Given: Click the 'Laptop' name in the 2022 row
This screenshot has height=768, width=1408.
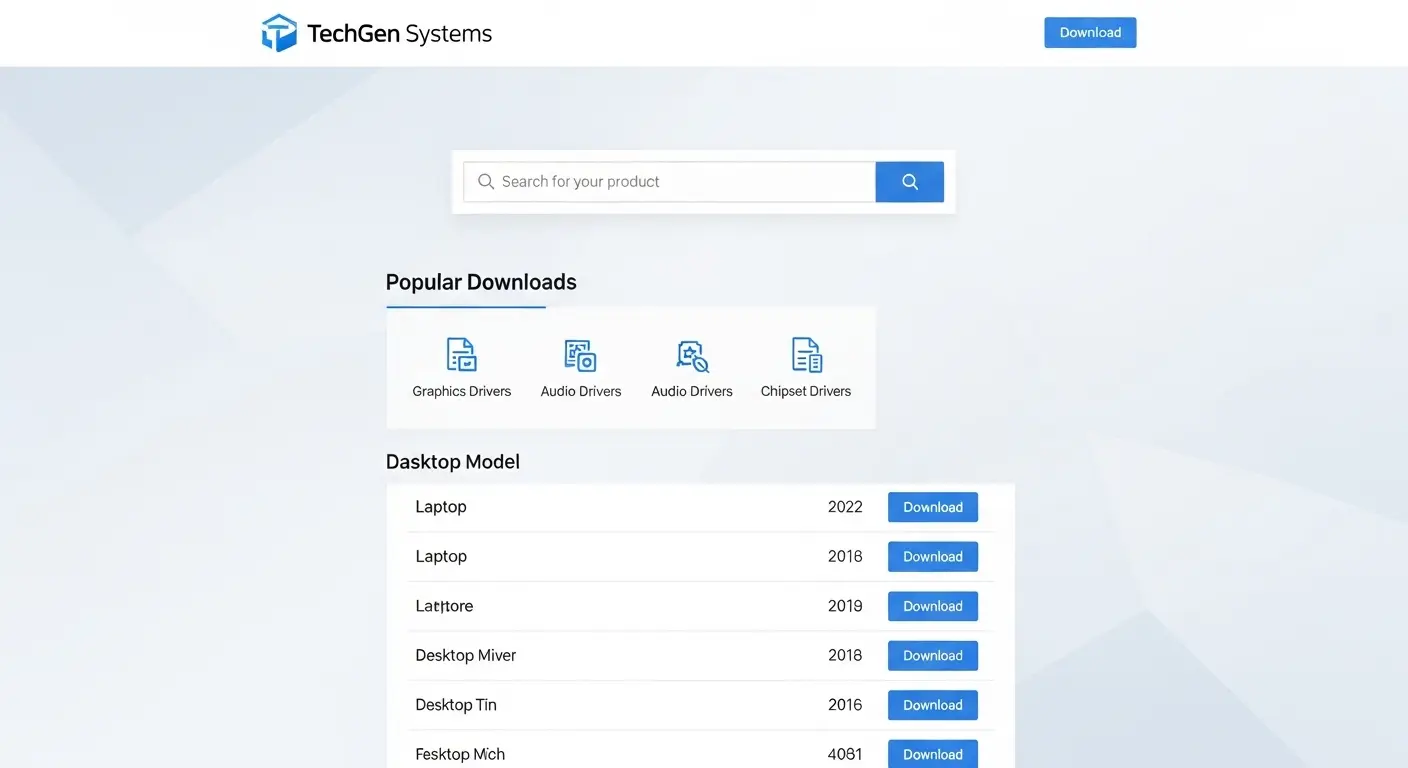Looking at the screenshot, I should [441, 507].
